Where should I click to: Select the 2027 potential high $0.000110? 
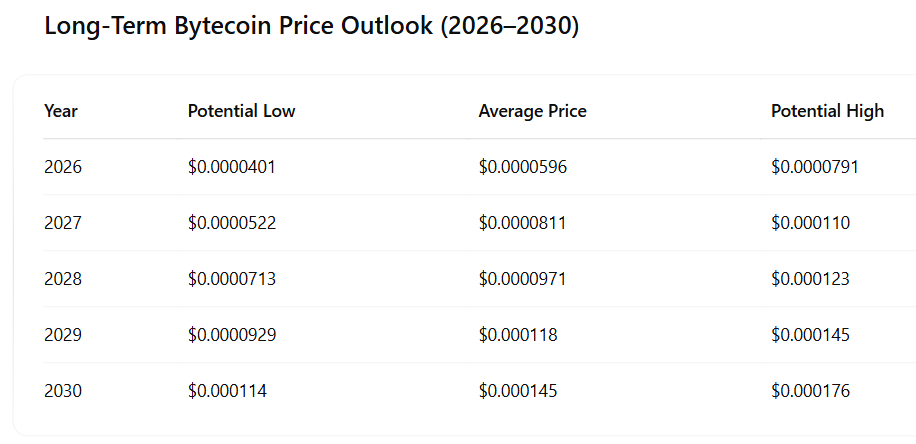(810, 223)
